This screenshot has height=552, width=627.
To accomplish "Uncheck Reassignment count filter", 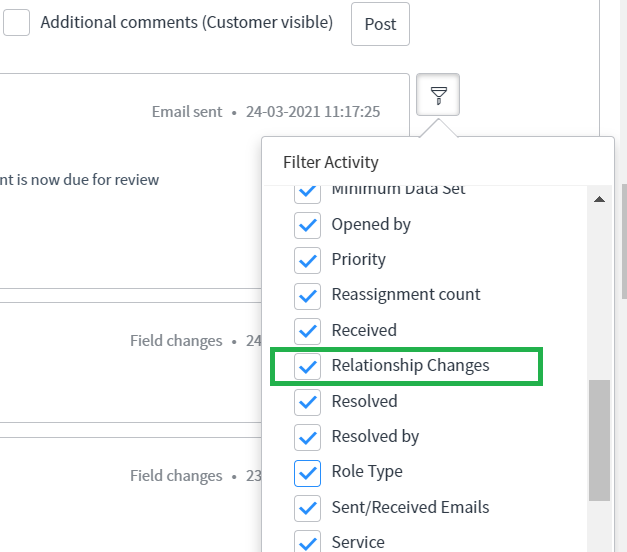I will (x=308, y=295).
